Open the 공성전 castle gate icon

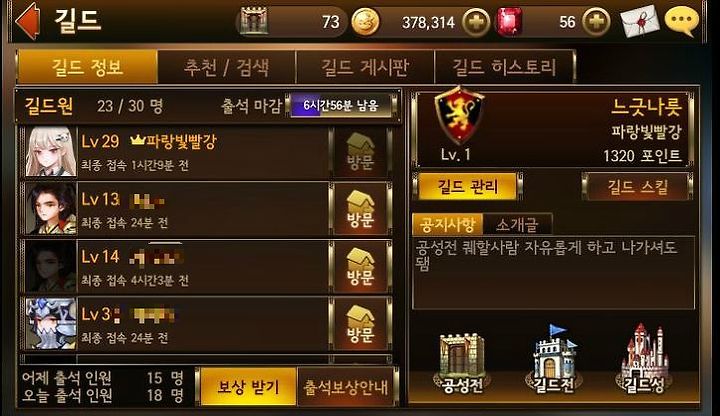point(461,363)
